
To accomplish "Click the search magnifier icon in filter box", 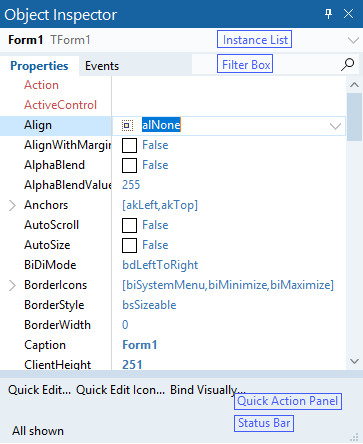I will (347, 64).
